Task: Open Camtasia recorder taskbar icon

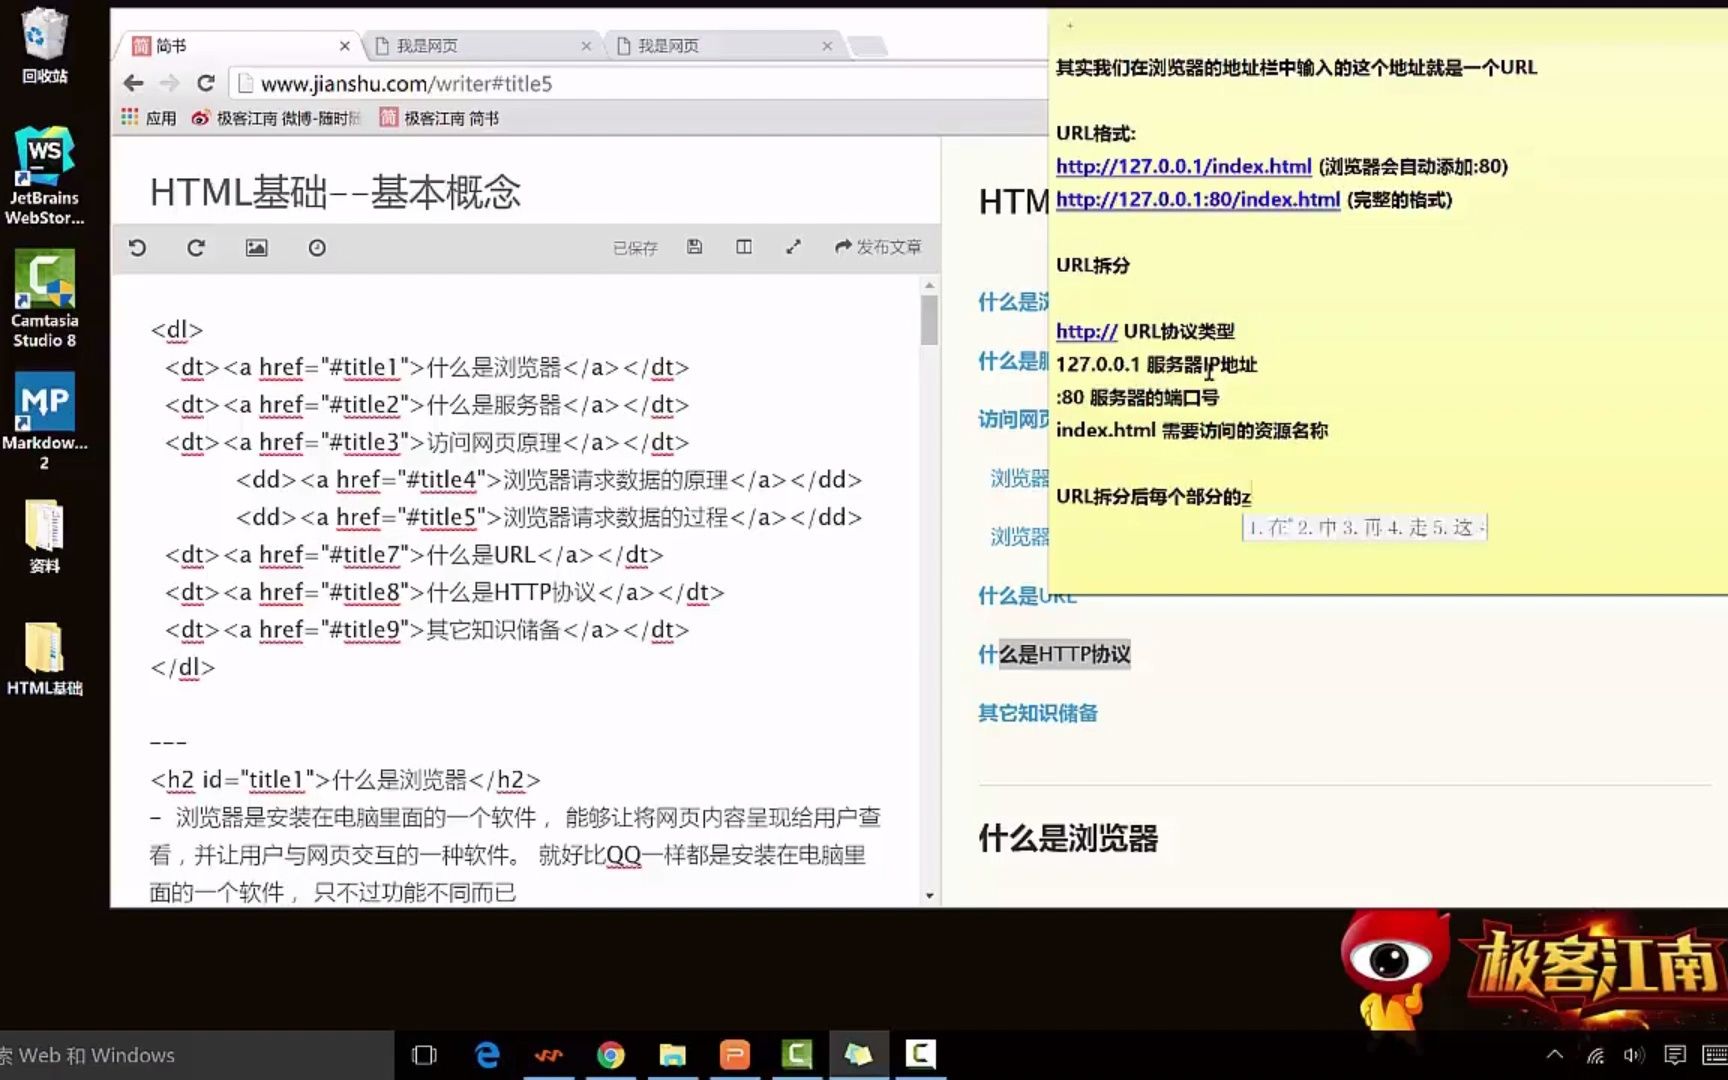Action: [x=921, y=1055]
